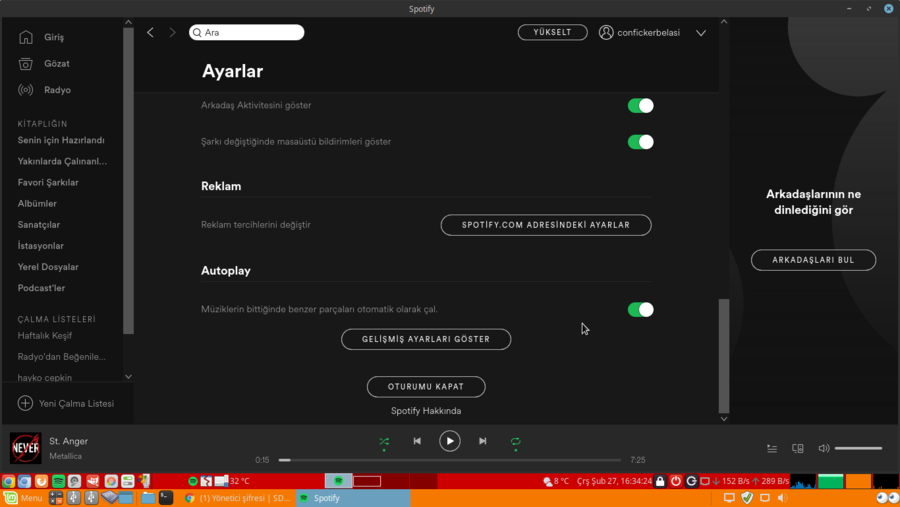Open Albümler in library
The width and height of the screenshot is (900, 507).
pyautogui.click(x=37, y=204)
